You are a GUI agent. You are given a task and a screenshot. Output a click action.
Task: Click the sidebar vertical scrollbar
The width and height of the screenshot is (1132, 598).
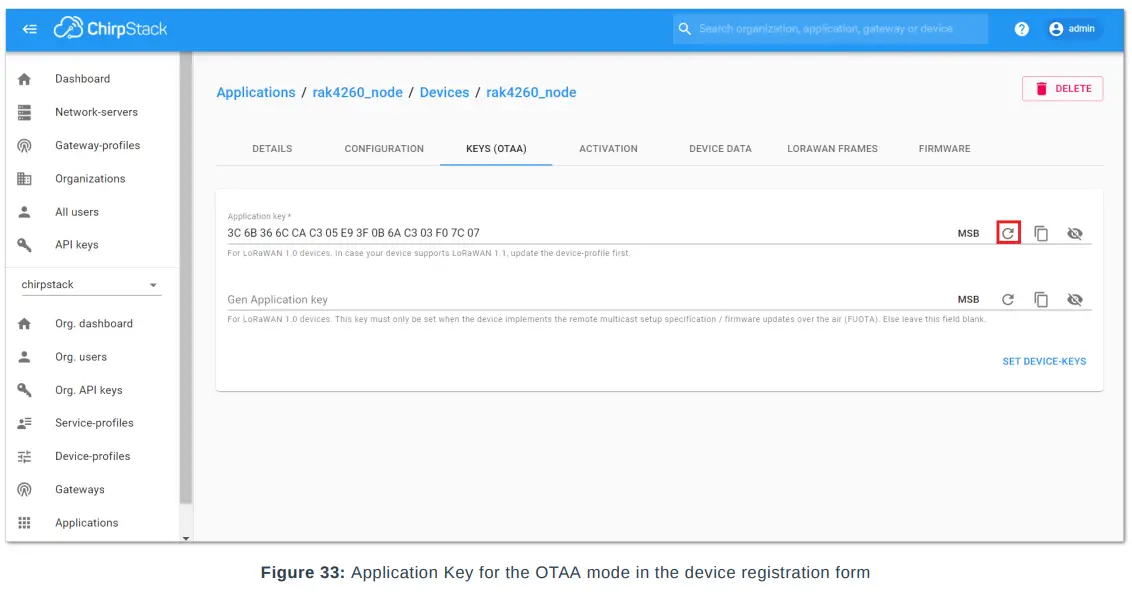(x=186, y=278)
